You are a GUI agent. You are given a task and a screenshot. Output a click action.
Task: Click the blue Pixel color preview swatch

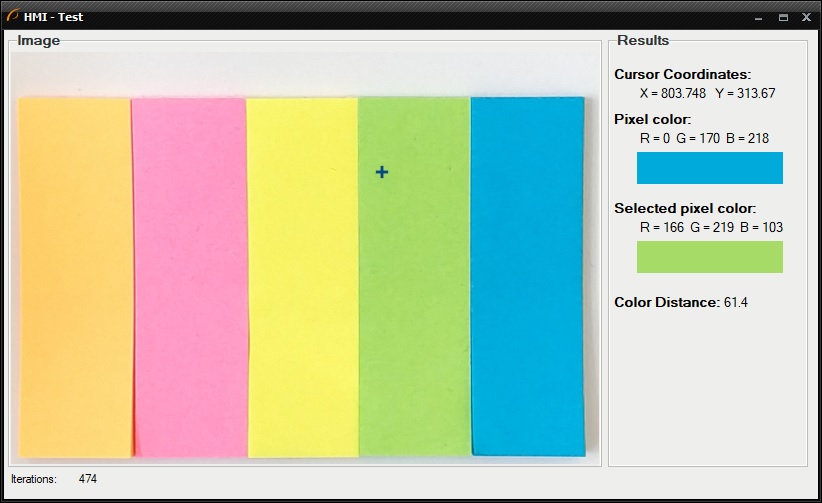(x=709, y=168)
